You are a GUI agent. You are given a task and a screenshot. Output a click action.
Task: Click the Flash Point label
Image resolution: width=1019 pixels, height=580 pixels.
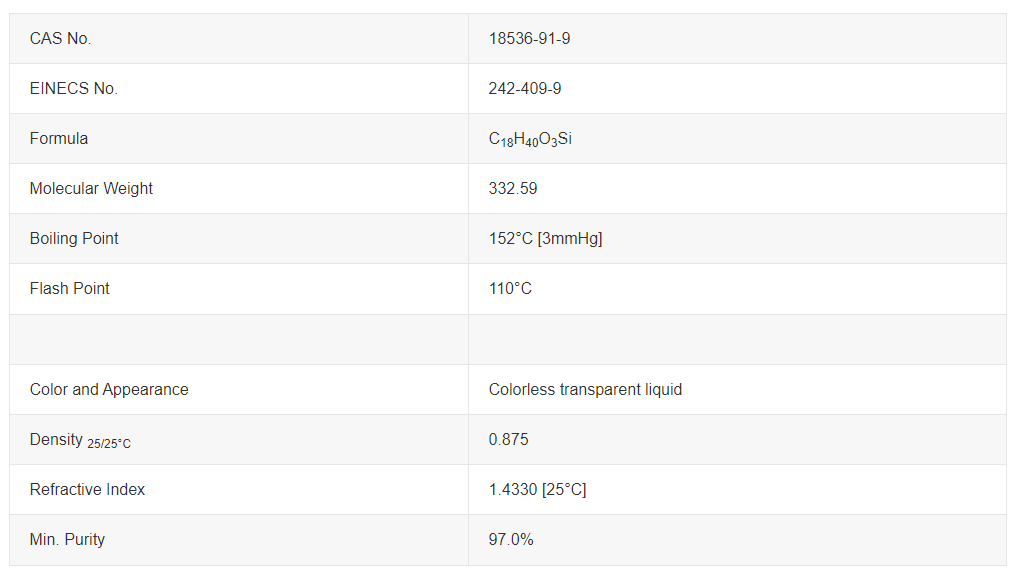click(x=70, y=289)
